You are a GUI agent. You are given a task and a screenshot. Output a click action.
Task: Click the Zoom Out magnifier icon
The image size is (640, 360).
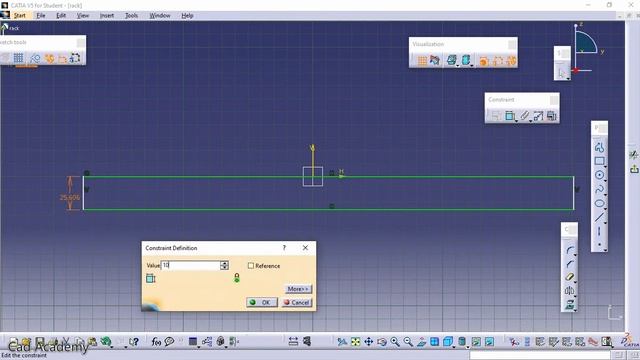point(408,342)
